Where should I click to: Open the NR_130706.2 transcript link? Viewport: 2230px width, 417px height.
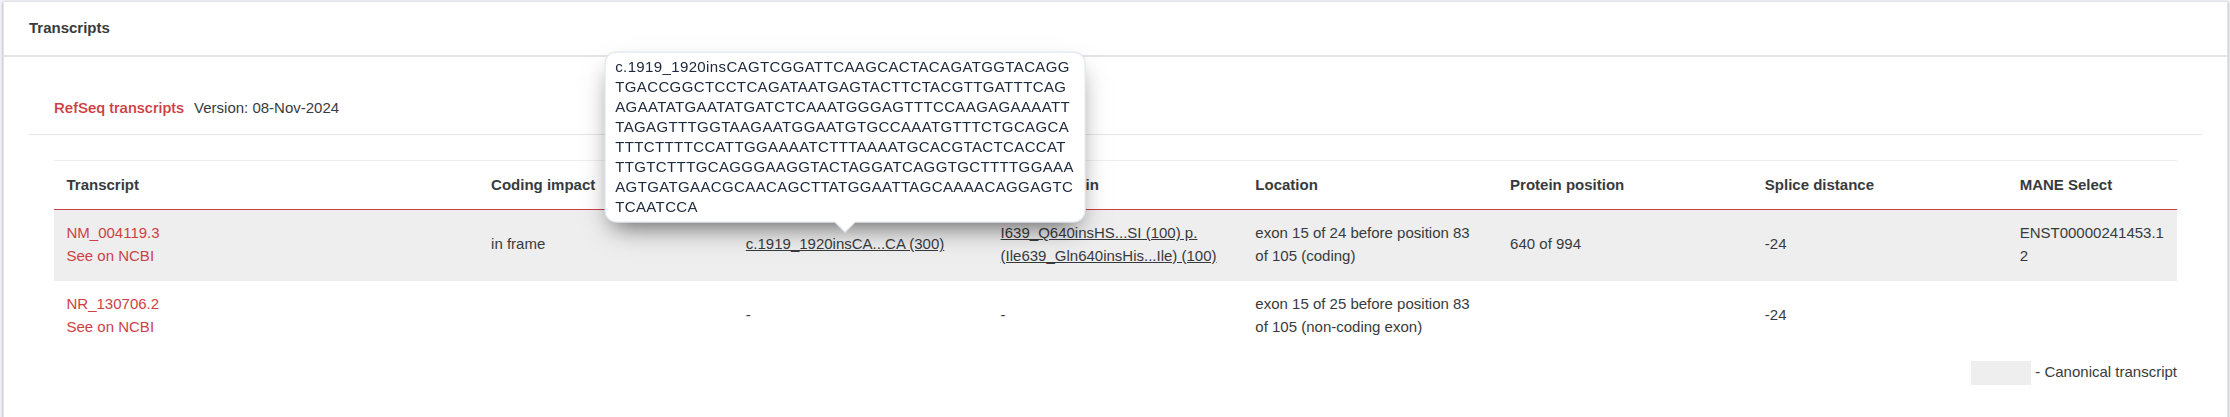coord(112,304)
